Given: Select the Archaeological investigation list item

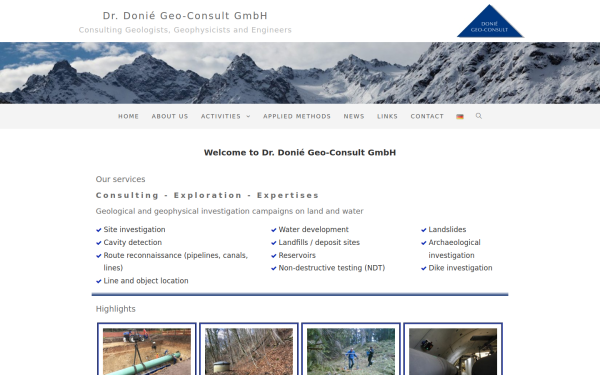Looking at the screenshot, I should click(454, 249).
